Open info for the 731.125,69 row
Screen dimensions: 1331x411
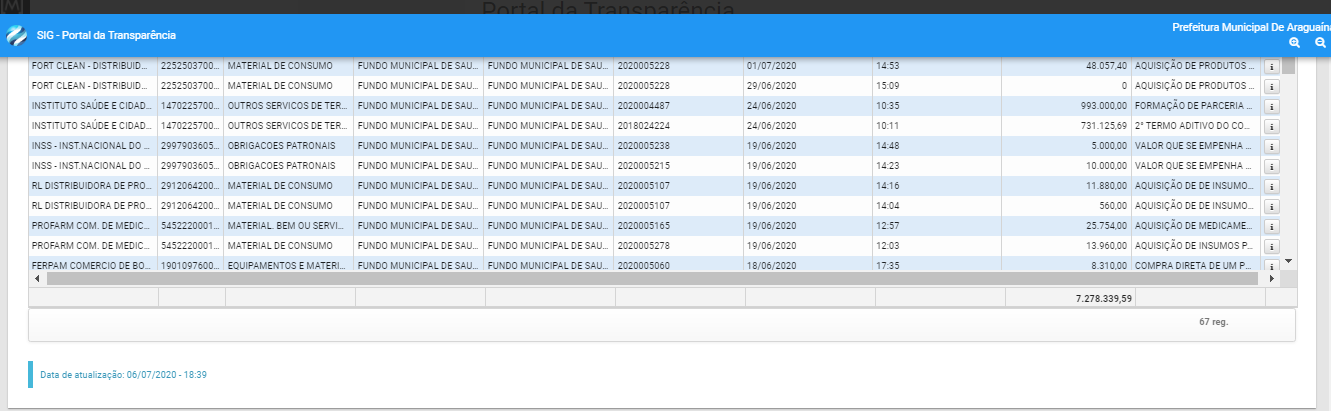click(x=1272, y=126)
